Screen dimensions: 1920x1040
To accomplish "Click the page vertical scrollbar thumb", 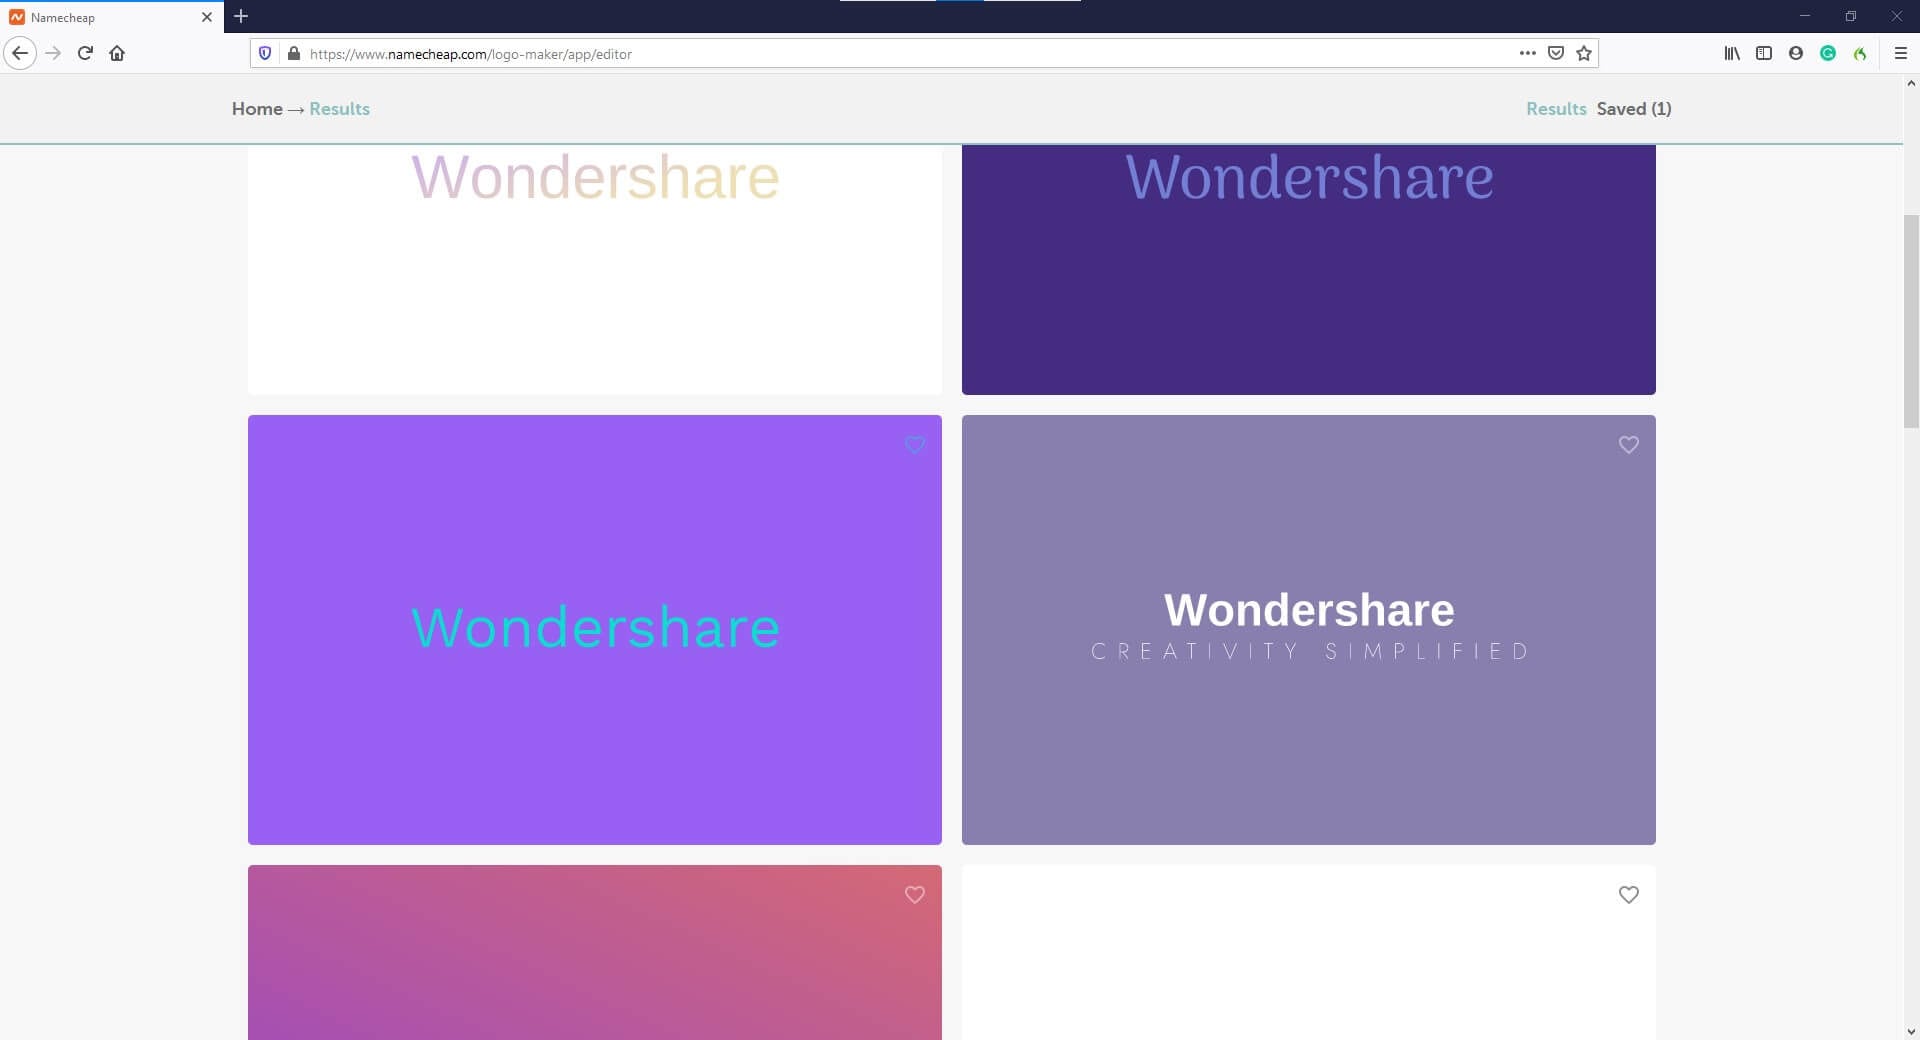I will 1911,320.
